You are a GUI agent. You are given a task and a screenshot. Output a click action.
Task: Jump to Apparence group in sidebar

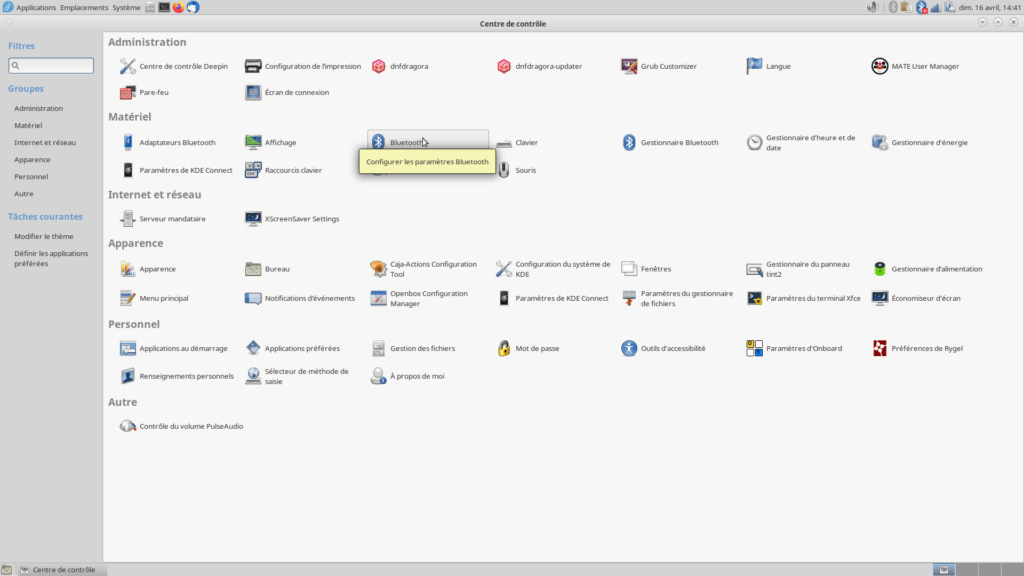click(32, 159)
